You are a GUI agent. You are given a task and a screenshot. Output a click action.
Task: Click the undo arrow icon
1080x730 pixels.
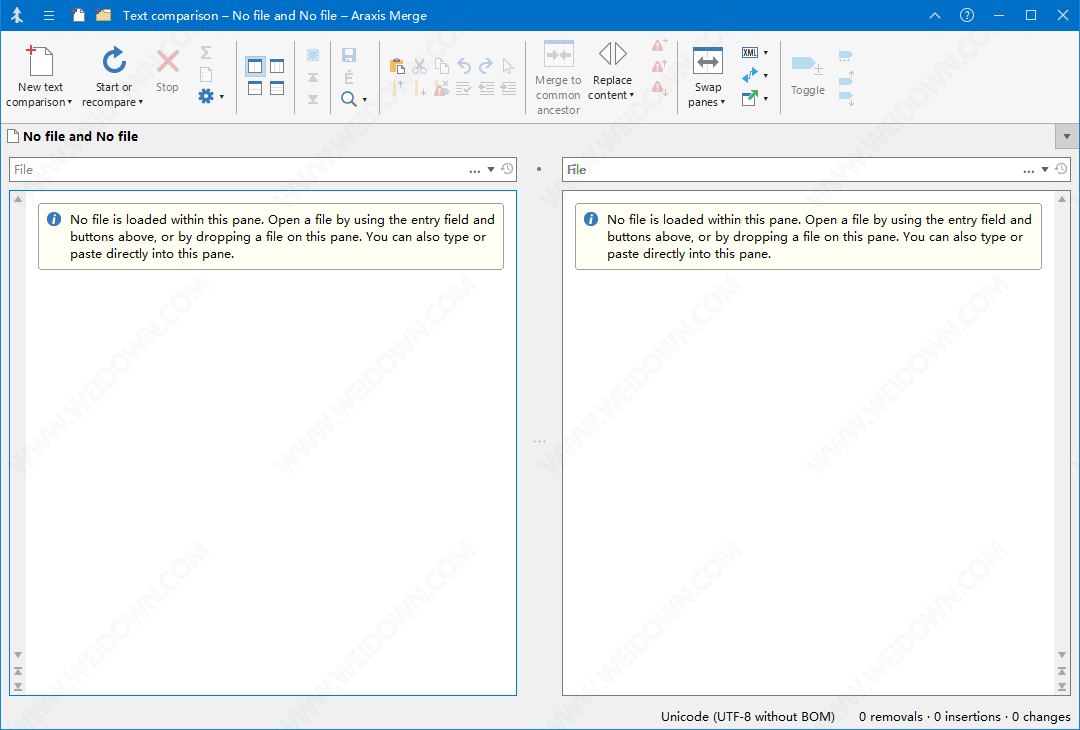point(464,66)
